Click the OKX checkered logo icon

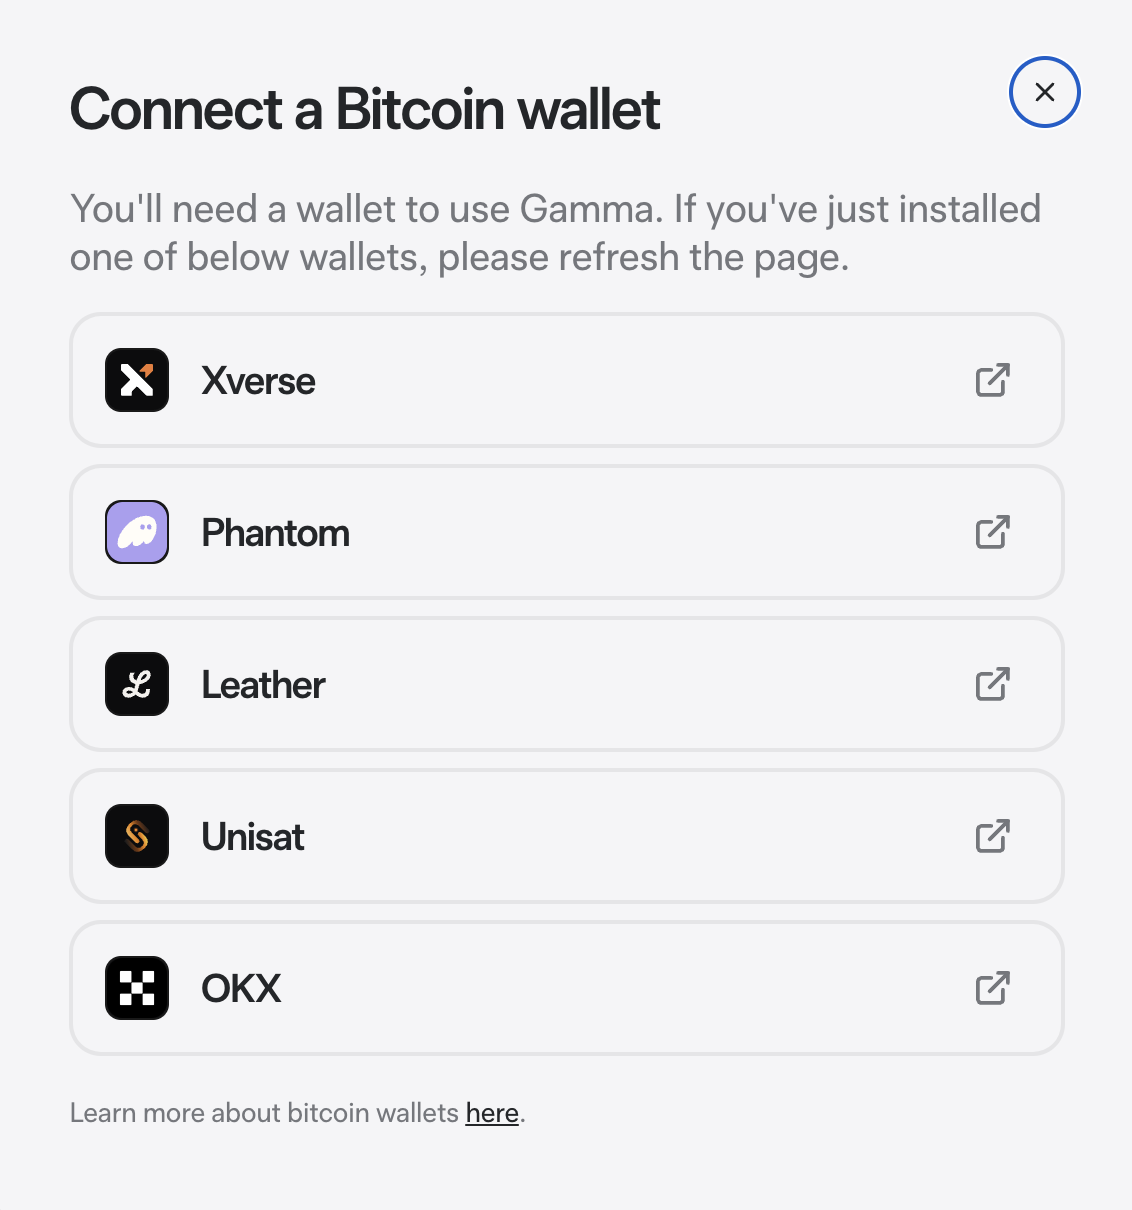137,988
